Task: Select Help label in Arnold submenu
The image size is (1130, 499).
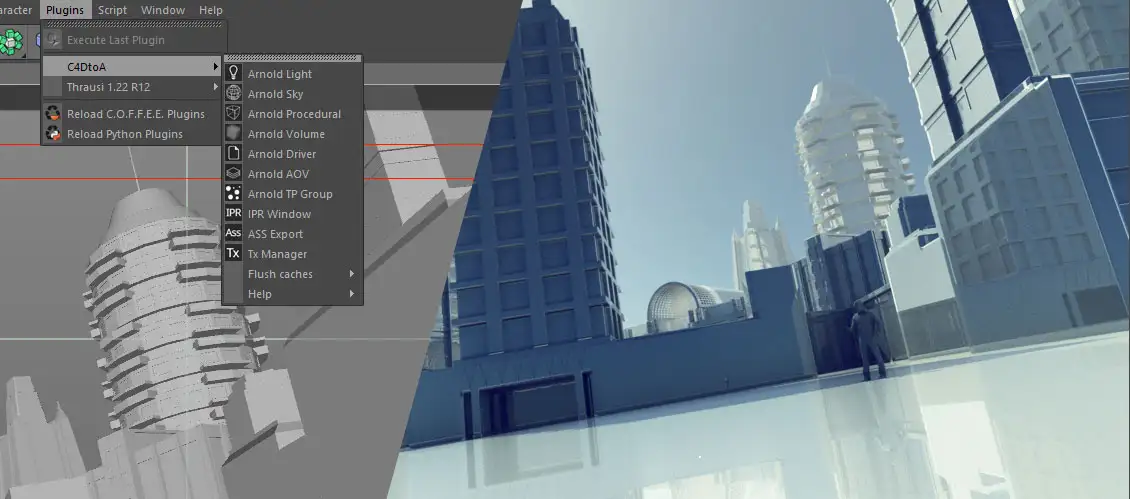Action: (259, 294)
